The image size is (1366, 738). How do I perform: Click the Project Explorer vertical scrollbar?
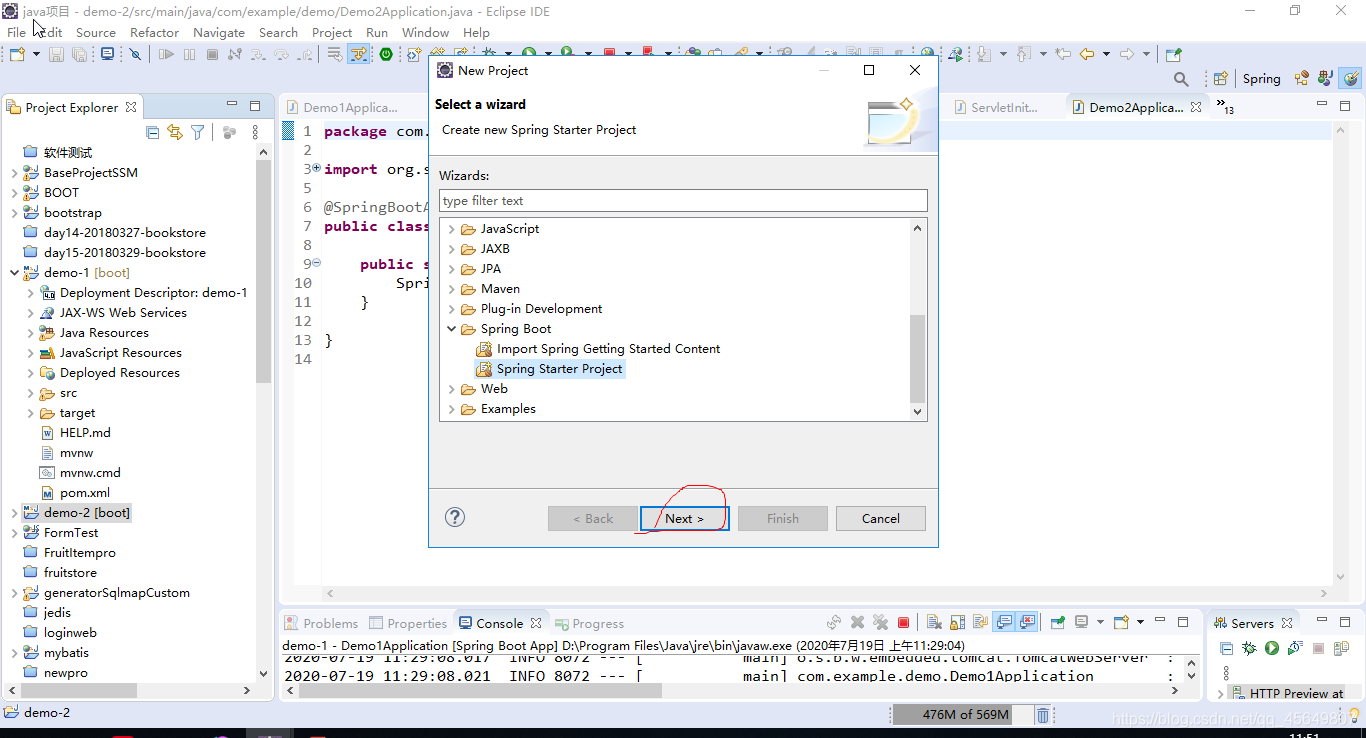point(263,270)
